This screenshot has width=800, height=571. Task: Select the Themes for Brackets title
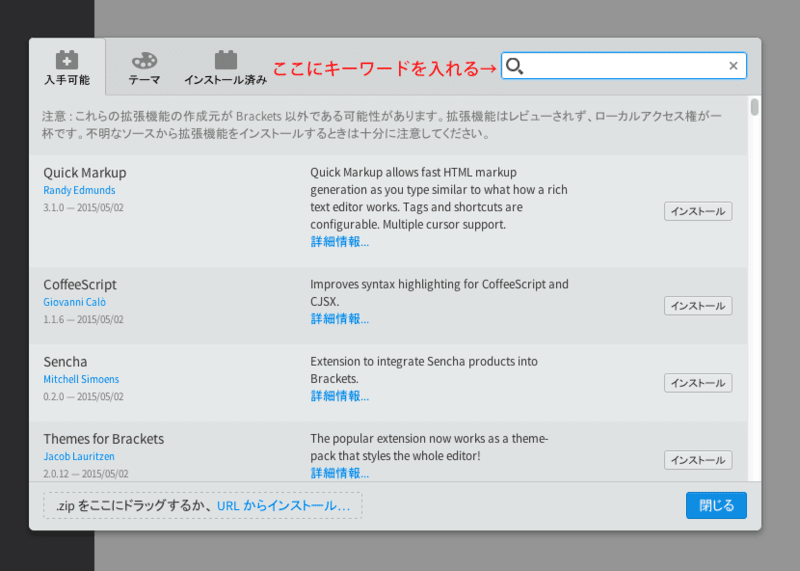(x=104, y=439)
